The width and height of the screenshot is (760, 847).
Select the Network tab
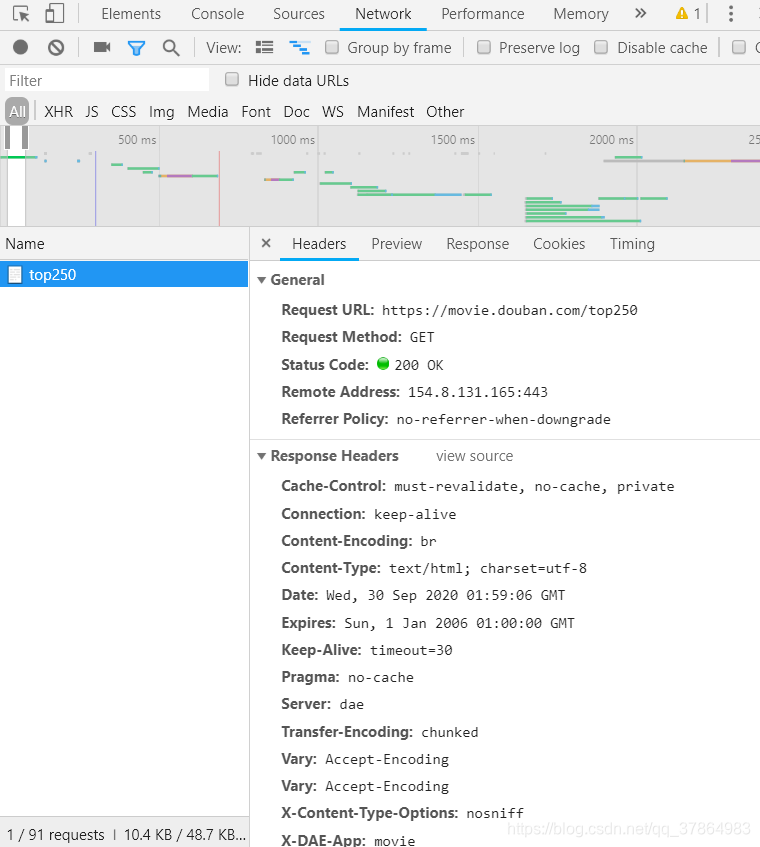click(383, 14)
